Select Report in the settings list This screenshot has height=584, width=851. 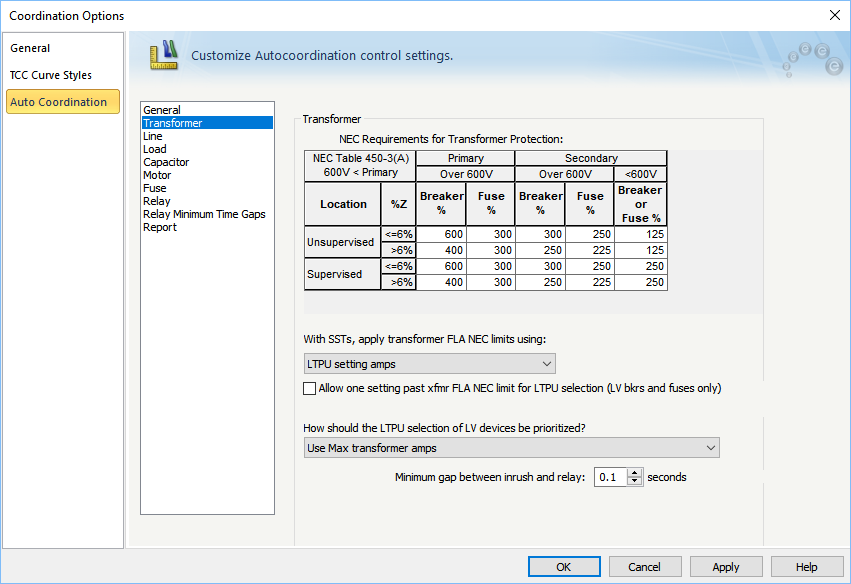click(x=159, y=227)
